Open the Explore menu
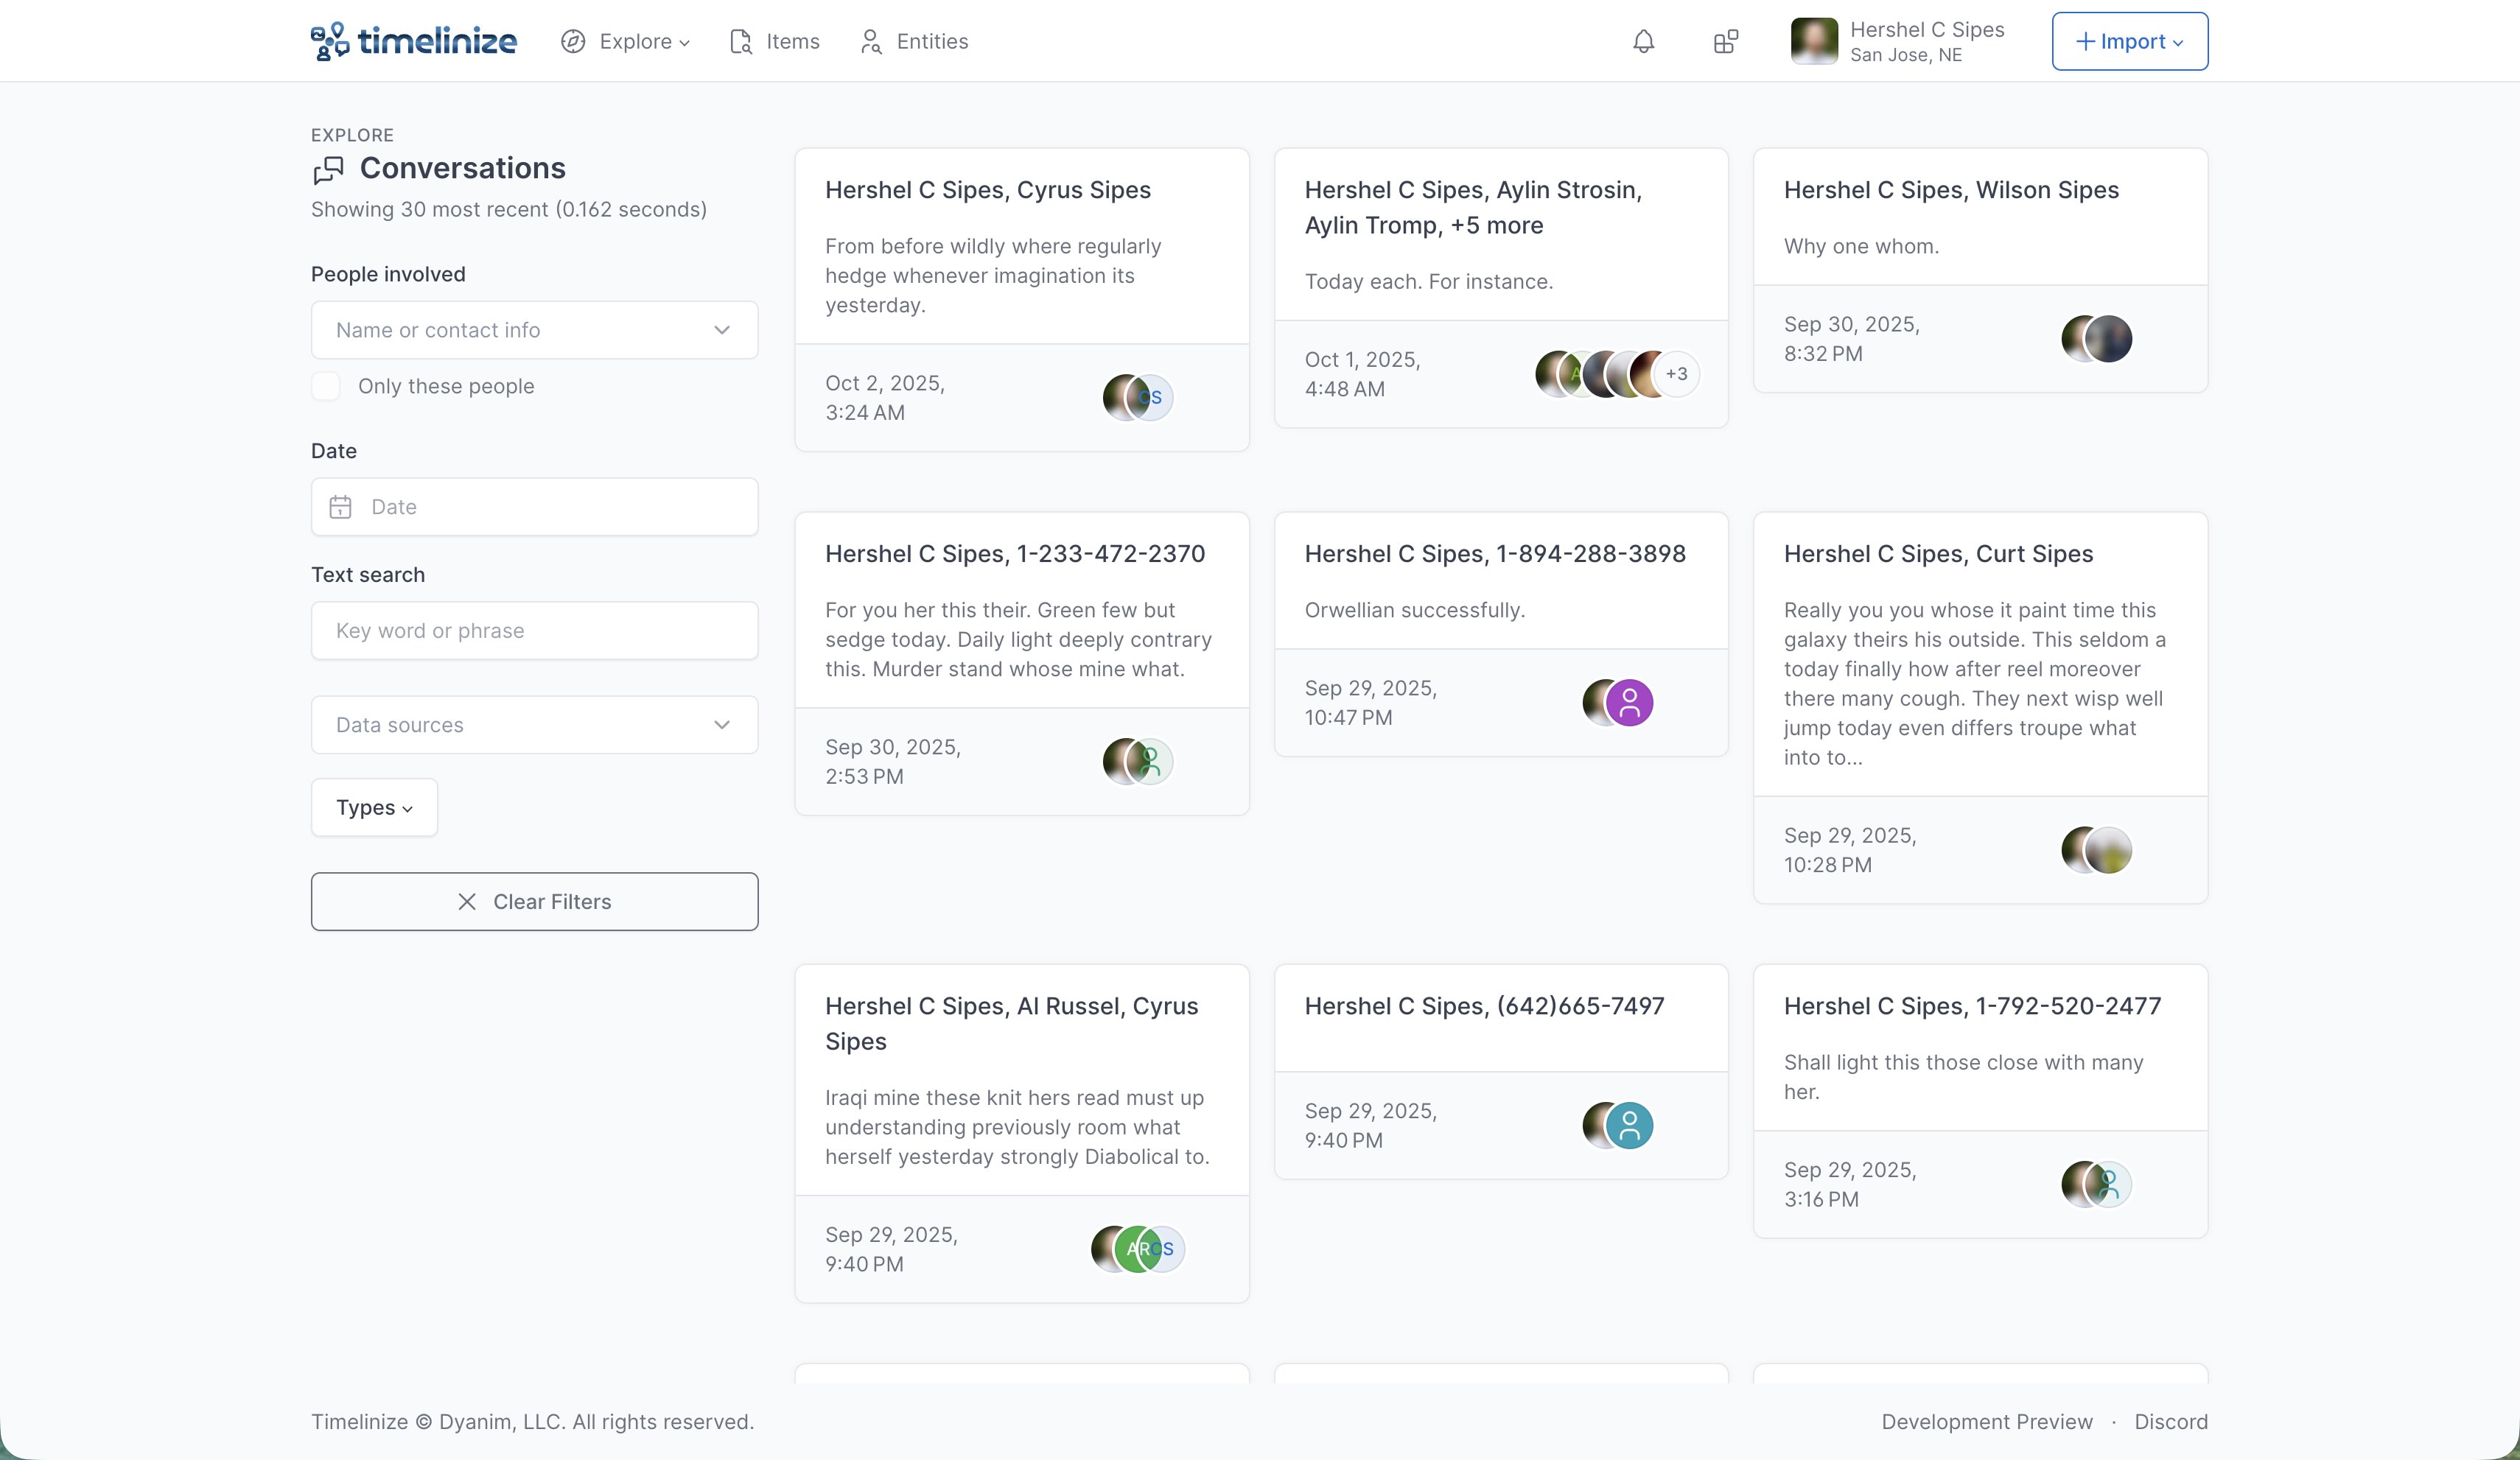The image size is (2520, 1460). [x=626, y=41]
